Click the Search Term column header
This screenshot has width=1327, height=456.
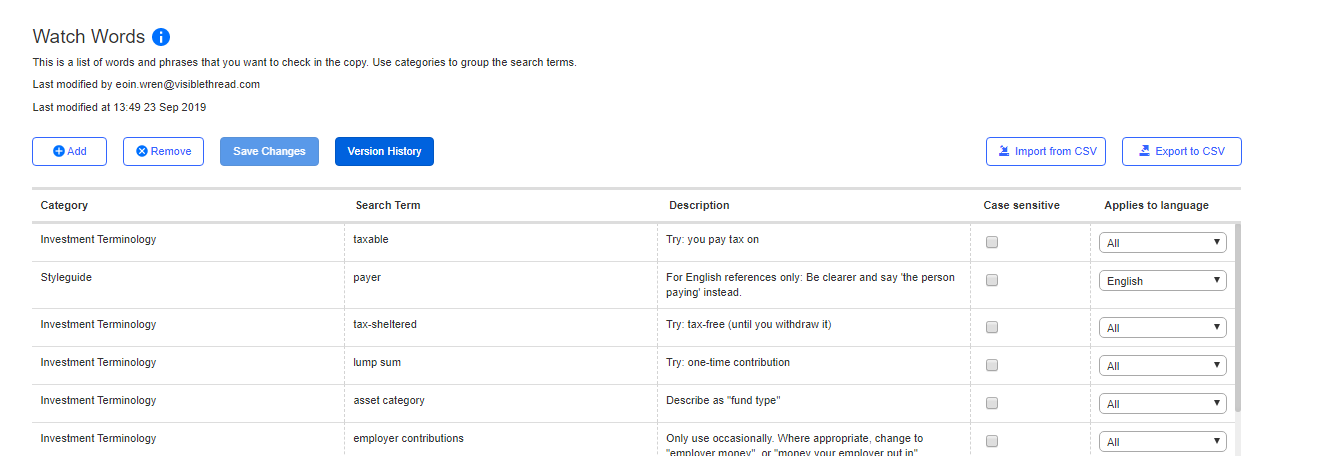tap(388, 205)
